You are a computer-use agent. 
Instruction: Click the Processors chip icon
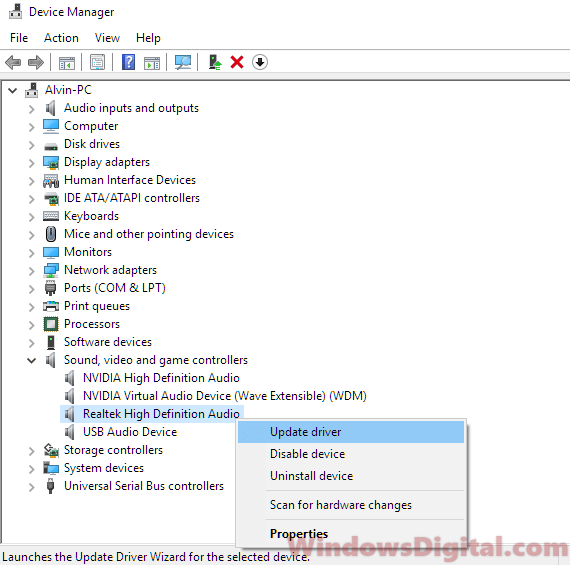pos(51,324)
